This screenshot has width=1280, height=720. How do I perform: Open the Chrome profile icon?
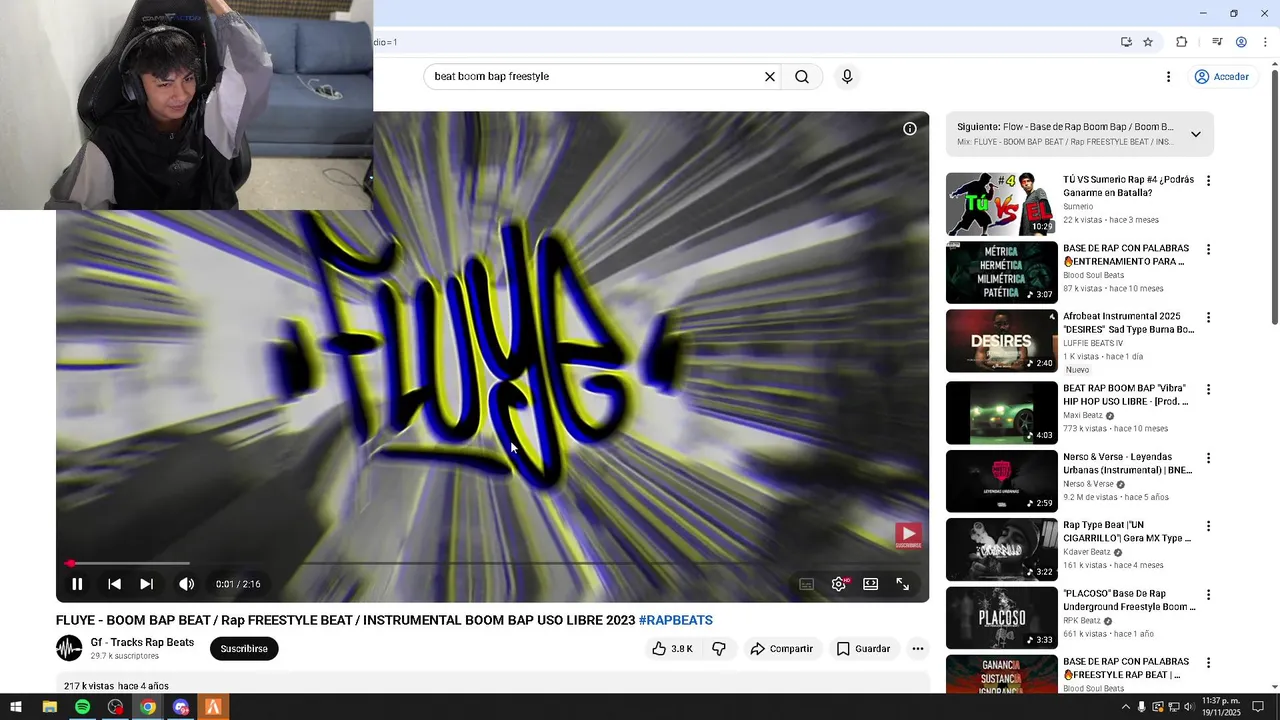1241,42
